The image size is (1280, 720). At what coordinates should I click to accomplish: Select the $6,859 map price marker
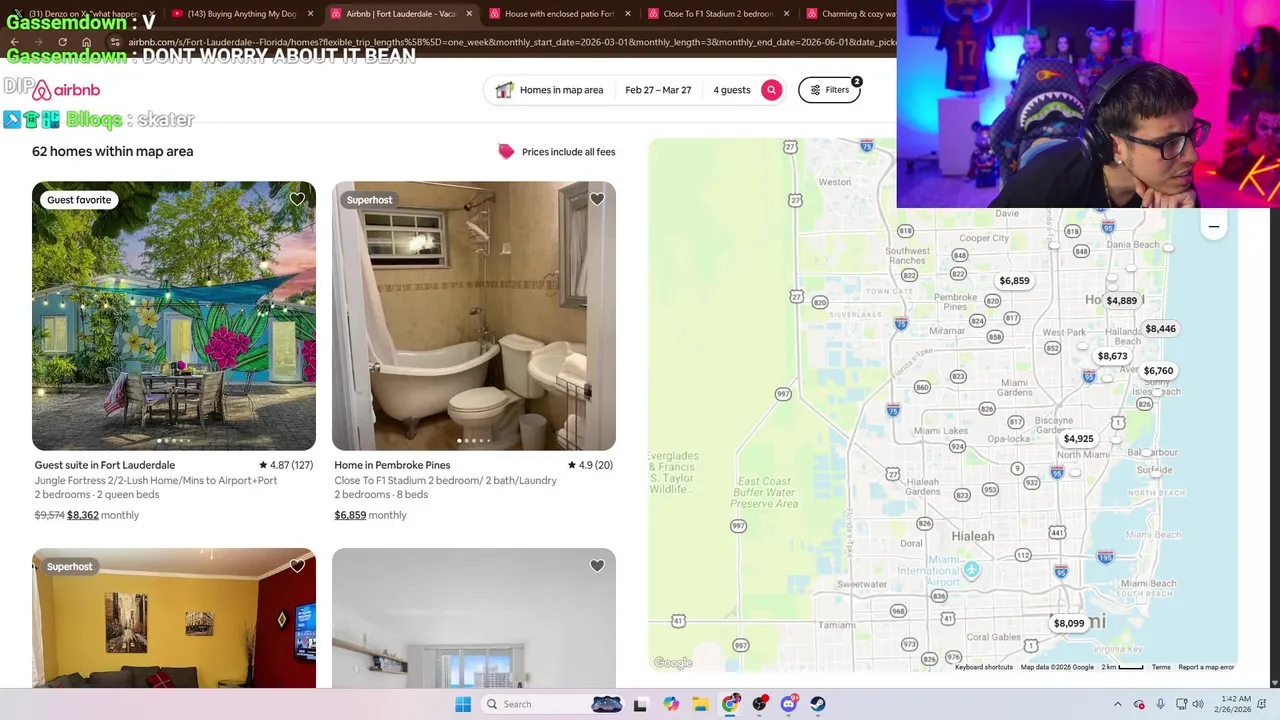tap(1014, 281)
